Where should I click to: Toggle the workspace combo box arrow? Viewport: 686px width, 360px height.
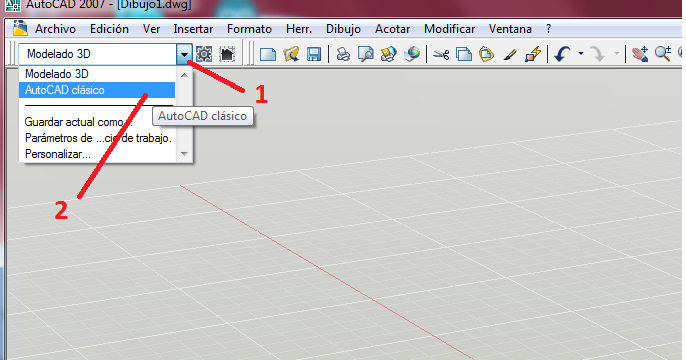[x=184, y=54]
